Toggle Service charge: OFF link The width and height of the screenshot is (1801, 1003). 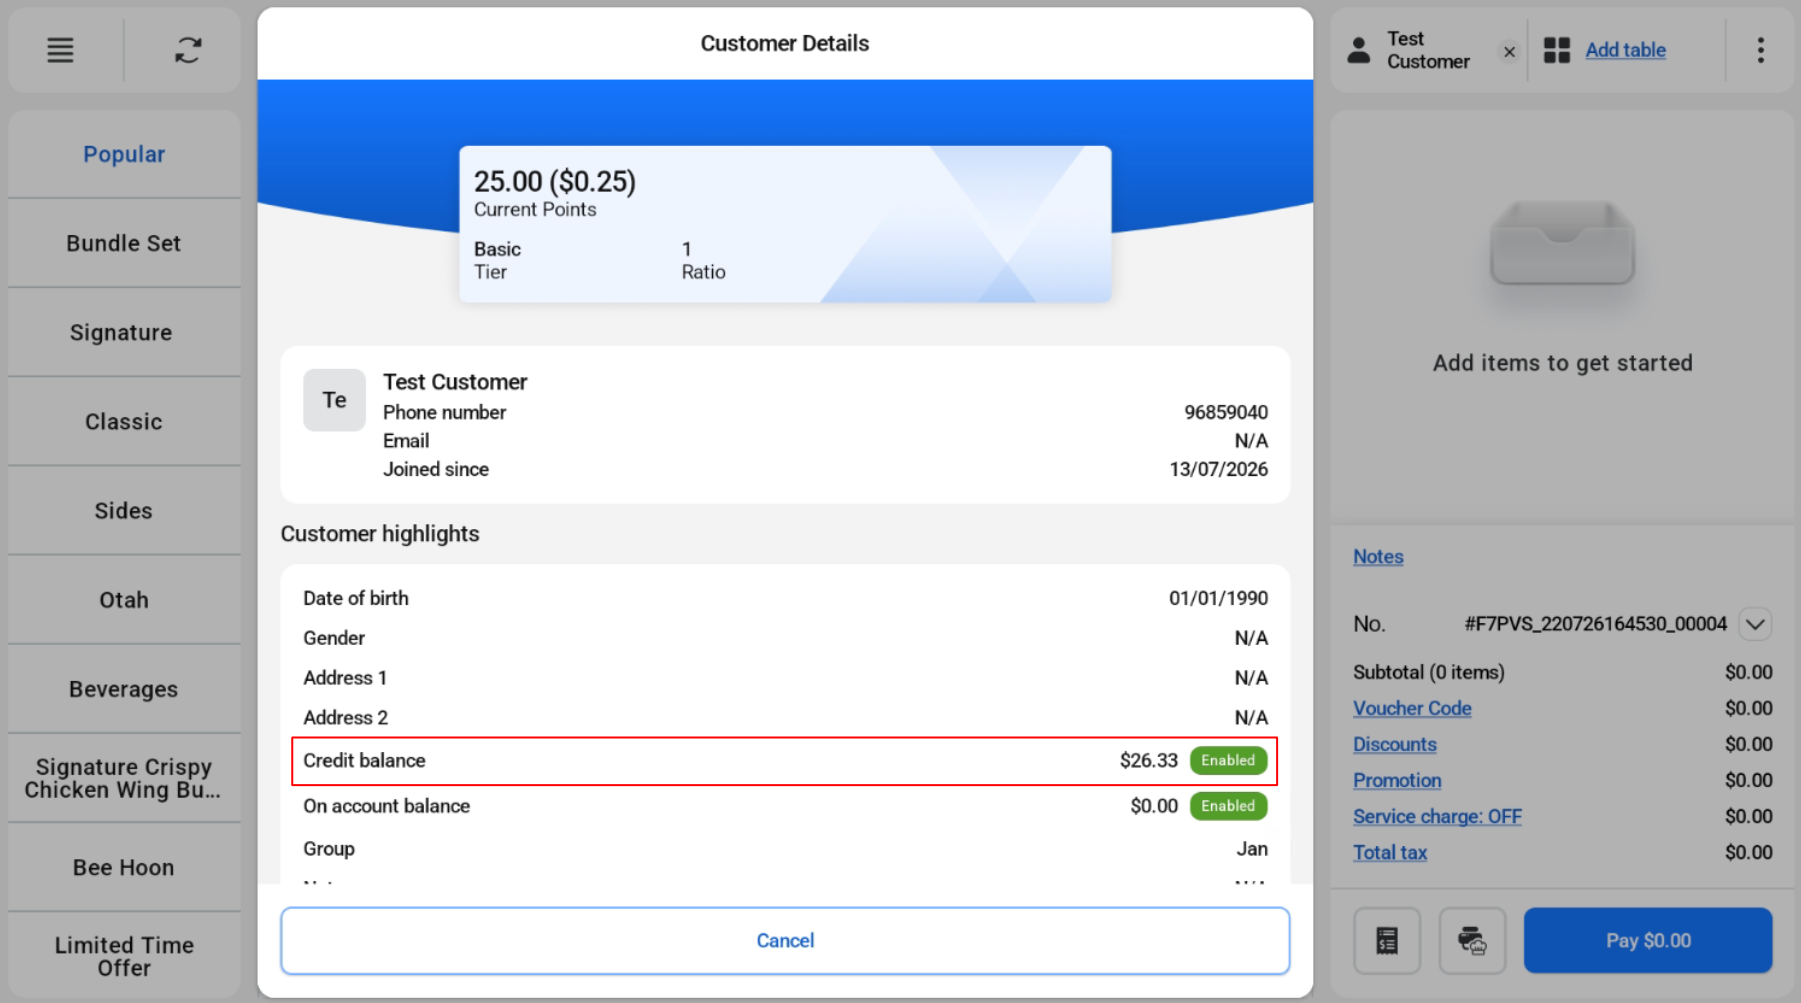1437,816
